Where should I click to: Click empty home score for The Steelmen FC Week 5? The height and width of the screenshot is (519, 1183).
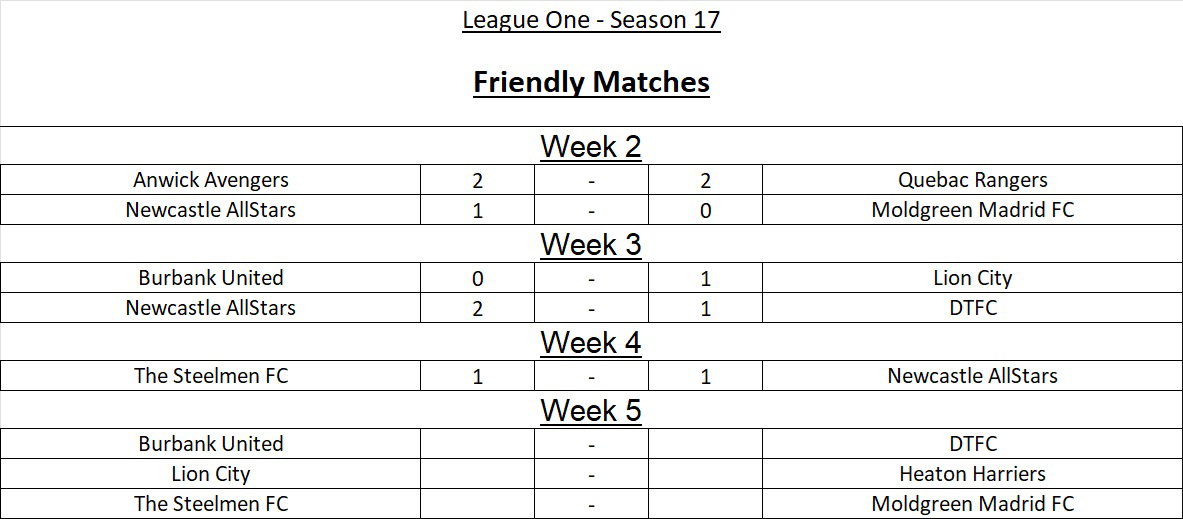477,503
